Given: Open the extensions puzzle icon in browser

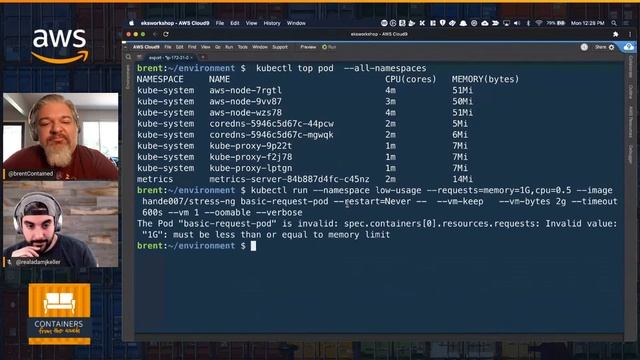Looking at the screenshot, I should (616, 34).
